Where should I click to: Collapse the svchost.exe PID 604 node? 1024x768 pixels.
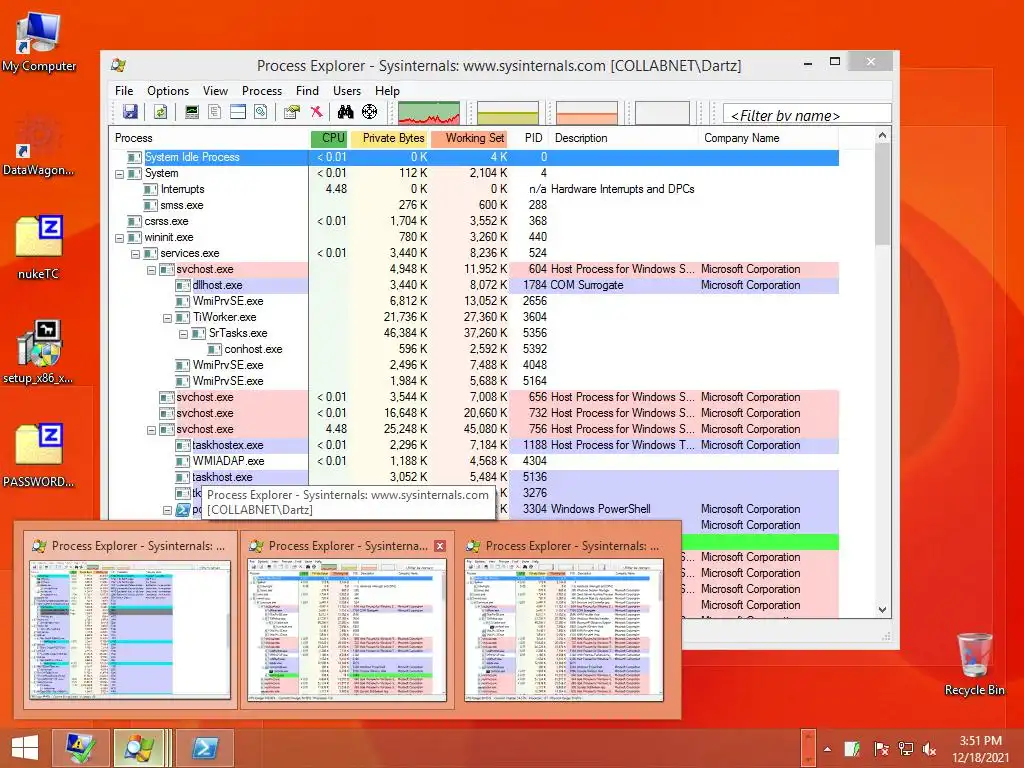pyautogui.click(x=151, y=270)
